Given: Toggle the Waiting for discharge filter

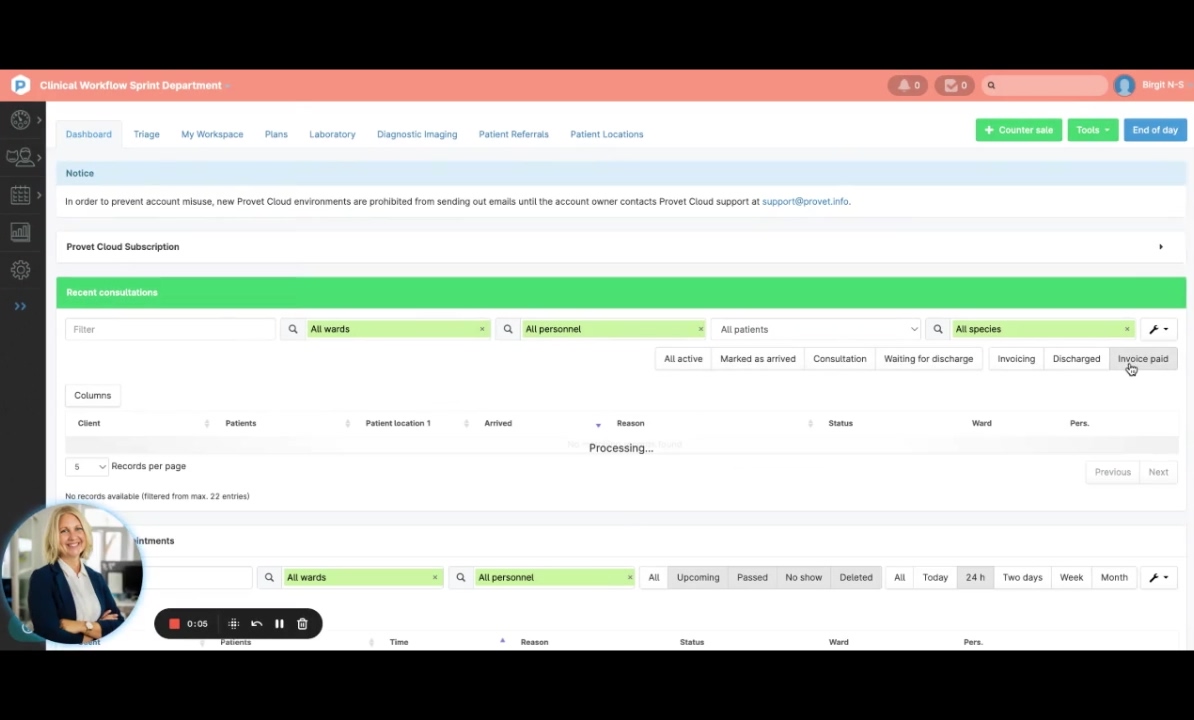Looking at the screenshot, I should 927,359.
